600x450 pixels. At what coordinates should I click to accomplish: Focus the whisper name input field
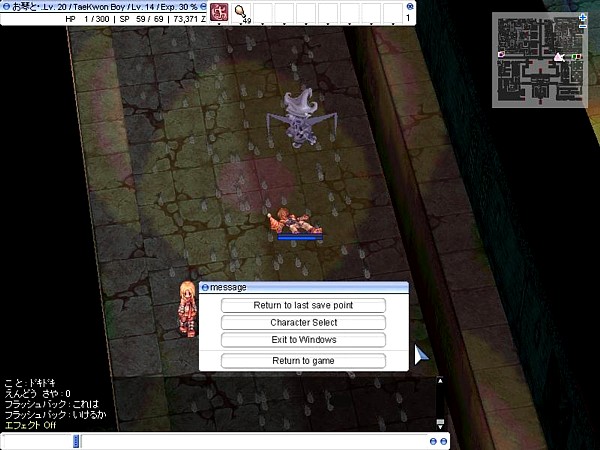38,441
